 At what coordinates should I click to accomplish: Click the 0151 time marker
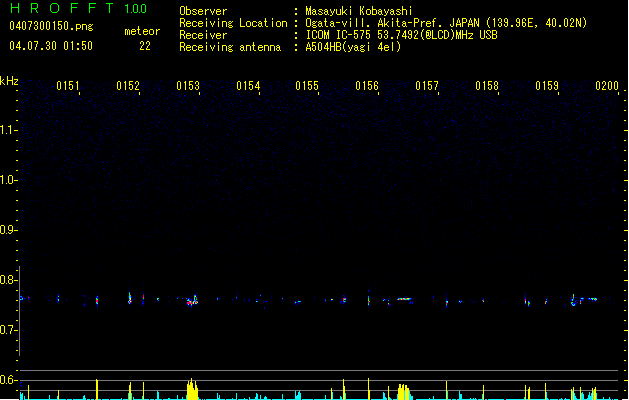68,86
